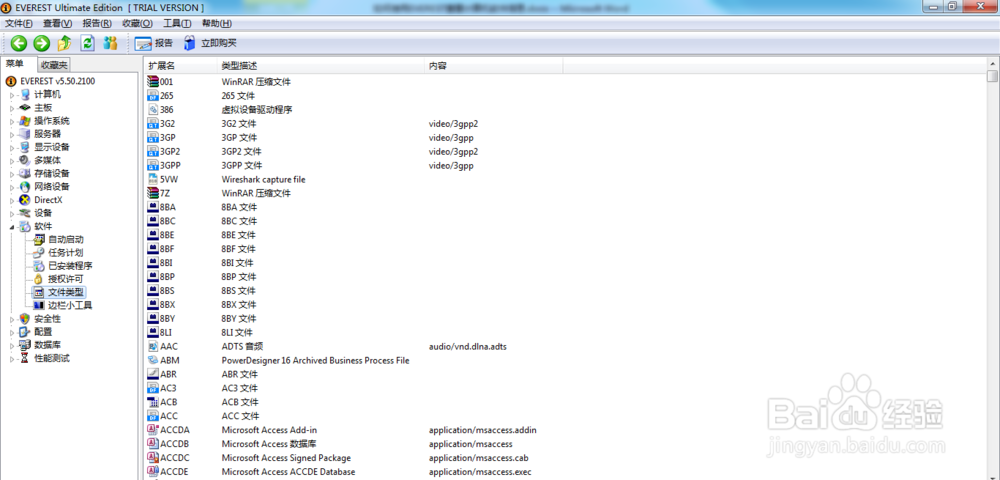The width and height of the screenshot is (1000, 480).
Task: Select the 配置 icon in tree
Action: pyautogui.click(x=25, y=331)
